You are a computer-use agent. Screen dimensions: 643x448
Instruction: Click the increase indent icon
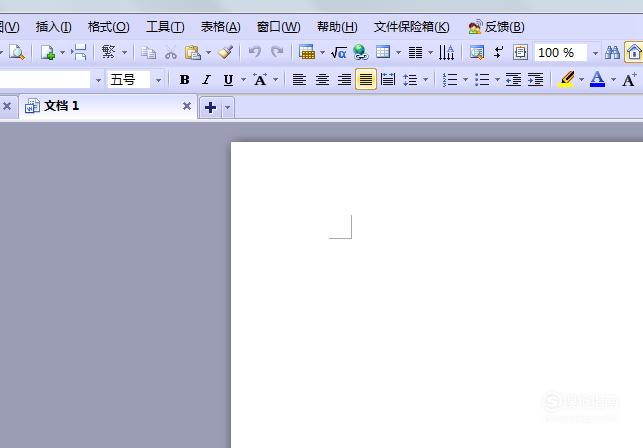[x=535, y=79]
